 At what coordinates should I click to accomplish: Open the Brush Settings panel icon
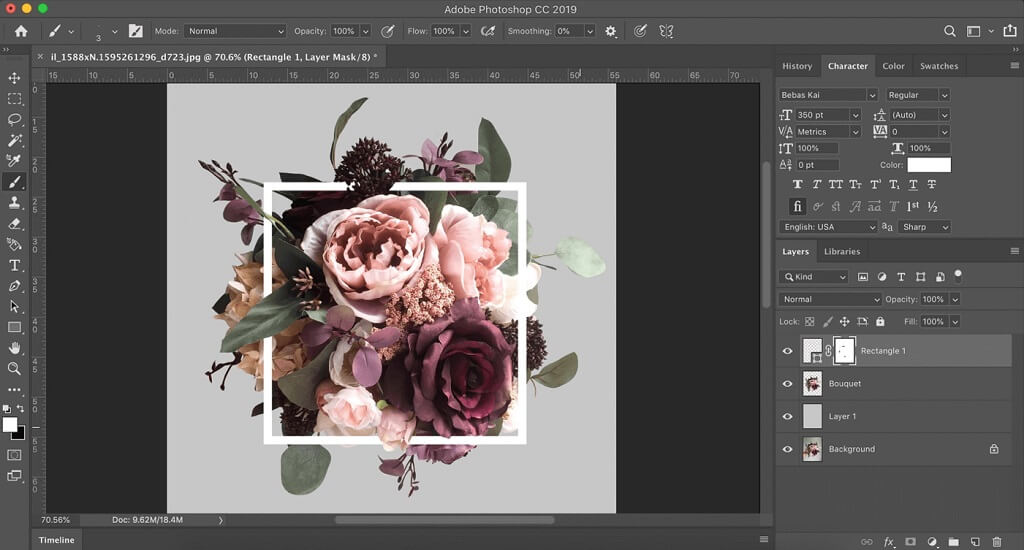(x=135, y=31)
